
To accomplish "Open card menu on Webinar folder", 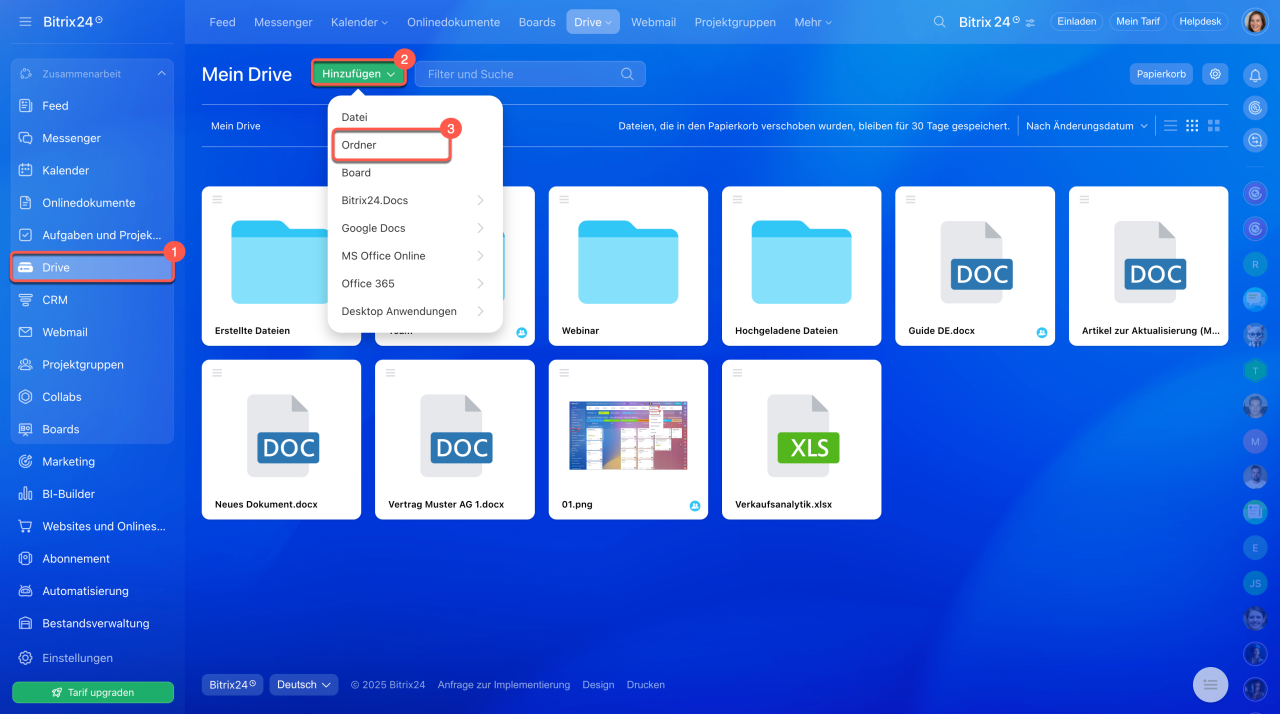I will point(563,200).
